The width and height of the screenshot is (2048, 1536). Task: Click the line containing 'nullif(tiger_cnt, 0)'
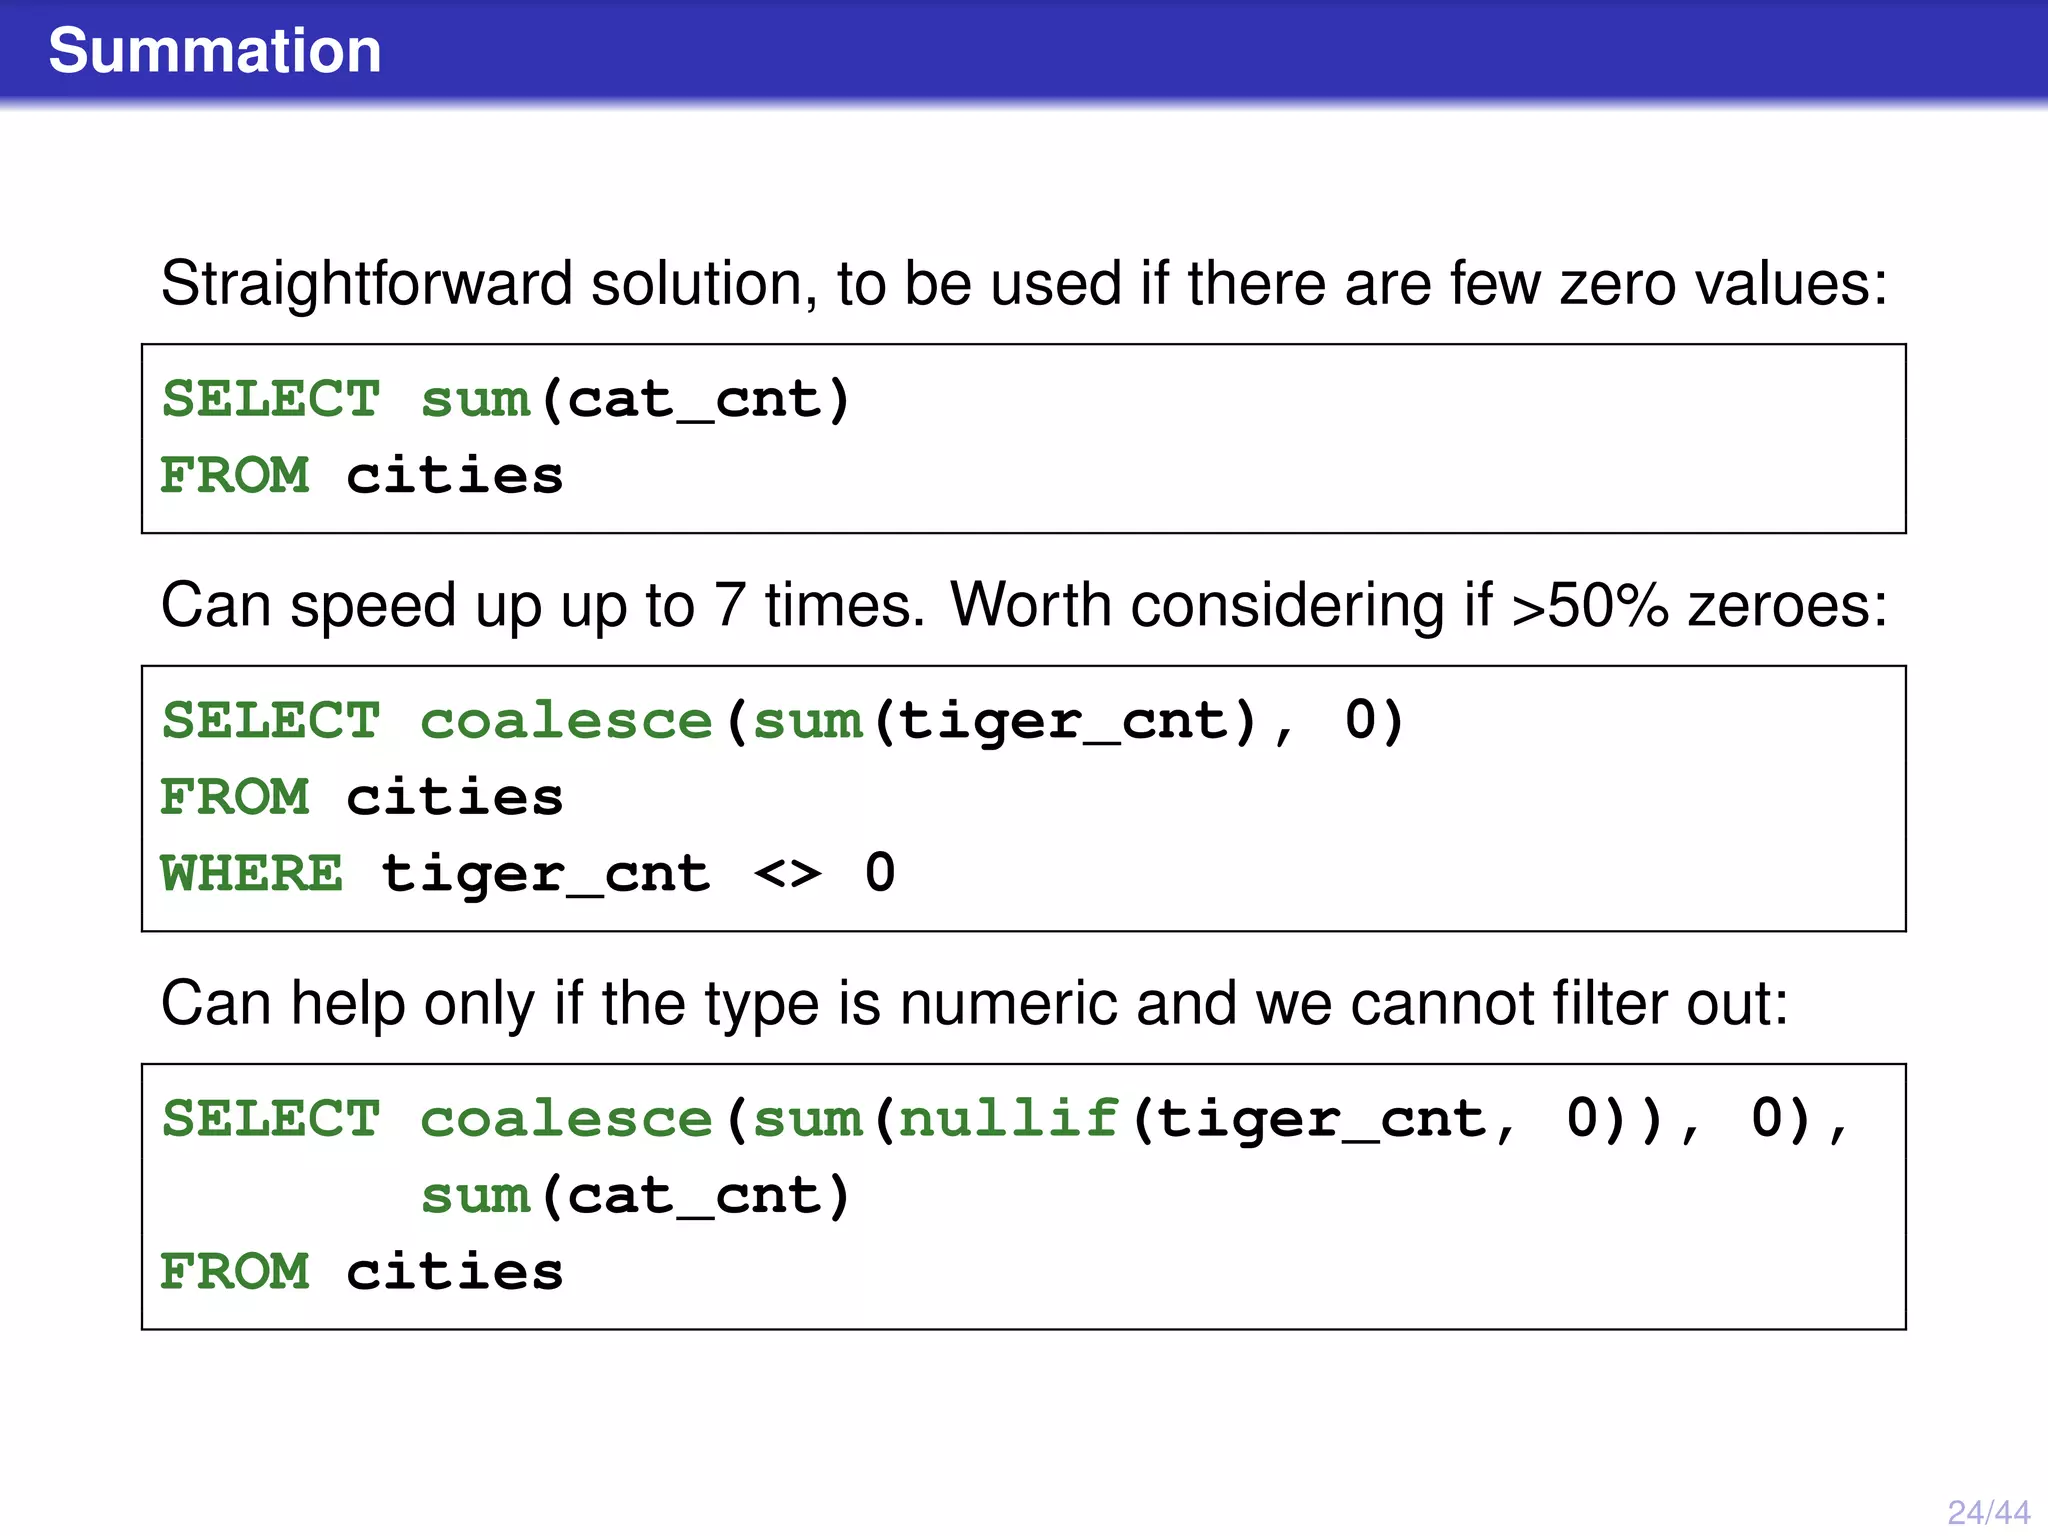pos(1006,1119)
